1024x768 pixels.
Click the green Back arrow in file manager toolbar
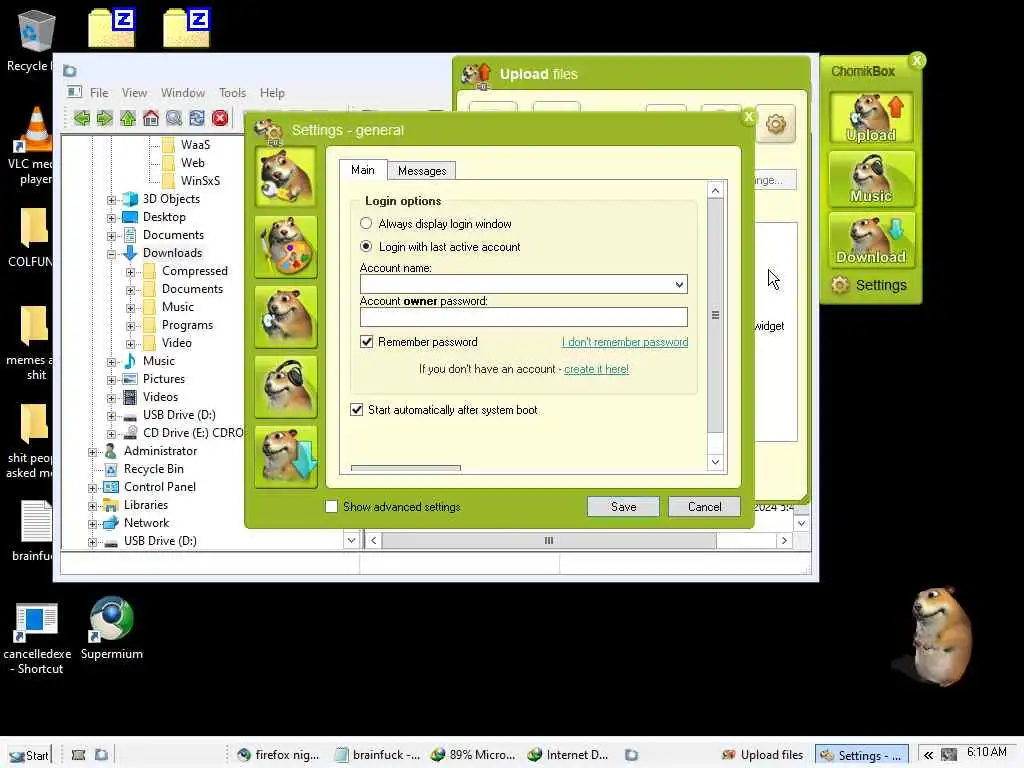tap(82, 118)
